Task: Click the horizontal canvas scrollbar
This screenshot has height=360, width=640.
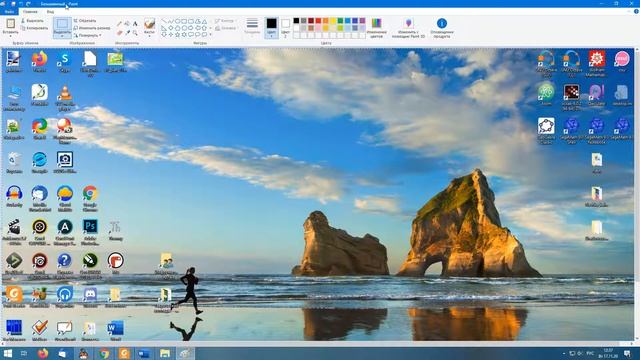Action: (318, 344)
